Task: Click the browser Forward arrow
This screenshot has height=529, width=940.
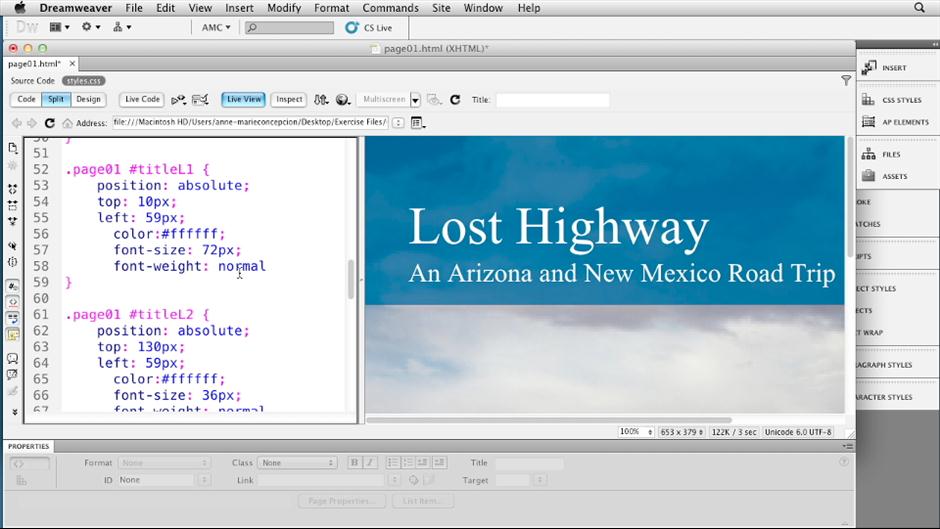Action: (x=32, y=123)
